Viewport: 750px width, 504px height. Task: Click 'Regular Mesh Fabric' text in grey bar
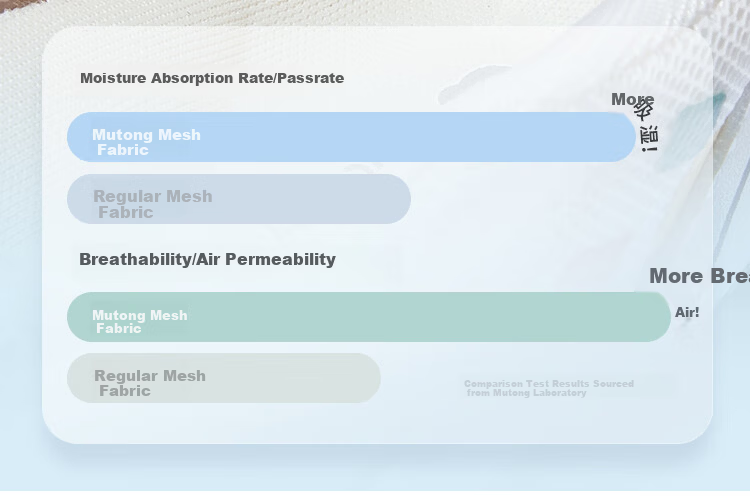(x=150, y=383)
